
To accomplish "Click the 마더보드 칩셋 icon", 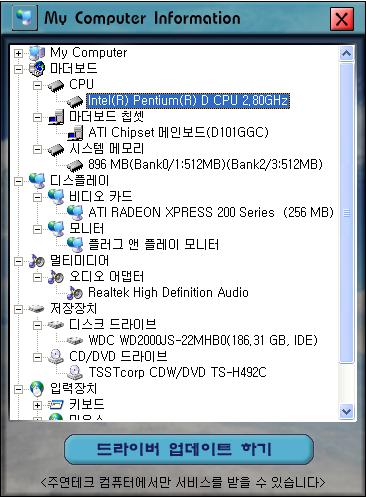I will [x=56, y=117].
